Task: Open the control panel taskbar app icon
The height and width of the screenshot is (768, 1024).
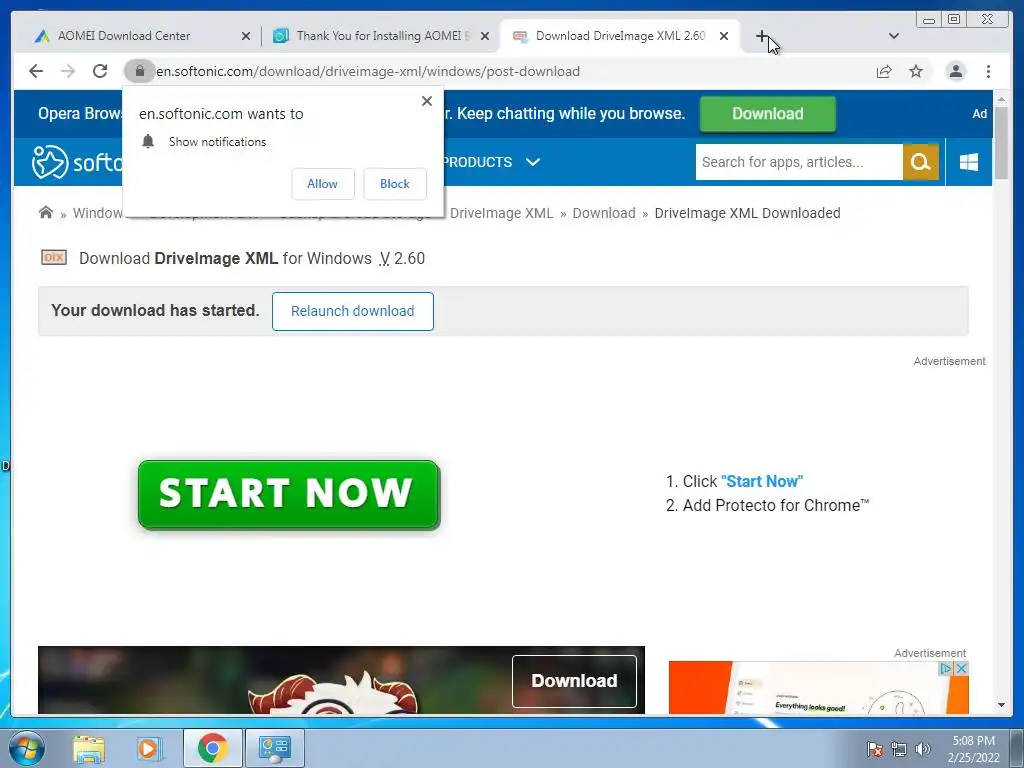Action: pyautogui.click(x=275, y=748)
